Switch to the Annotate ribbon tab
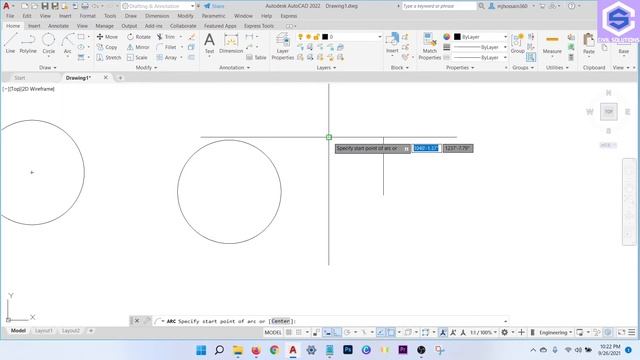The width and height of the screenshot is (640, 360). coord(58,26)
